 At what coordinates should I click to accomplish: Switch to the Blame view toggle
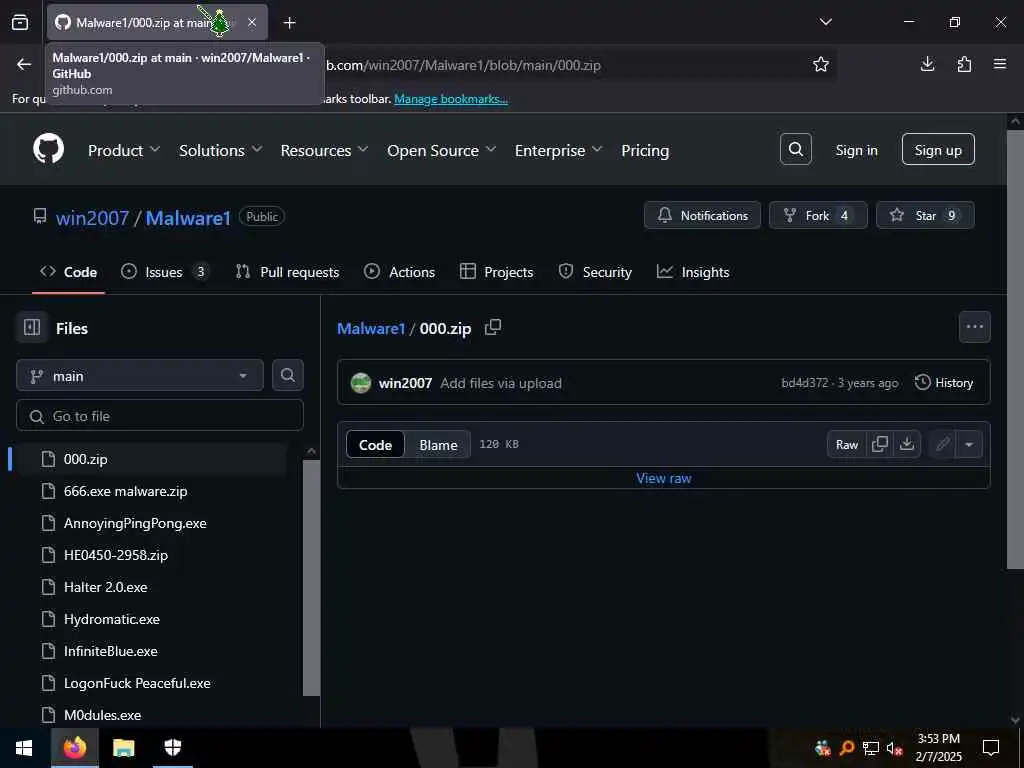[438, 445]
